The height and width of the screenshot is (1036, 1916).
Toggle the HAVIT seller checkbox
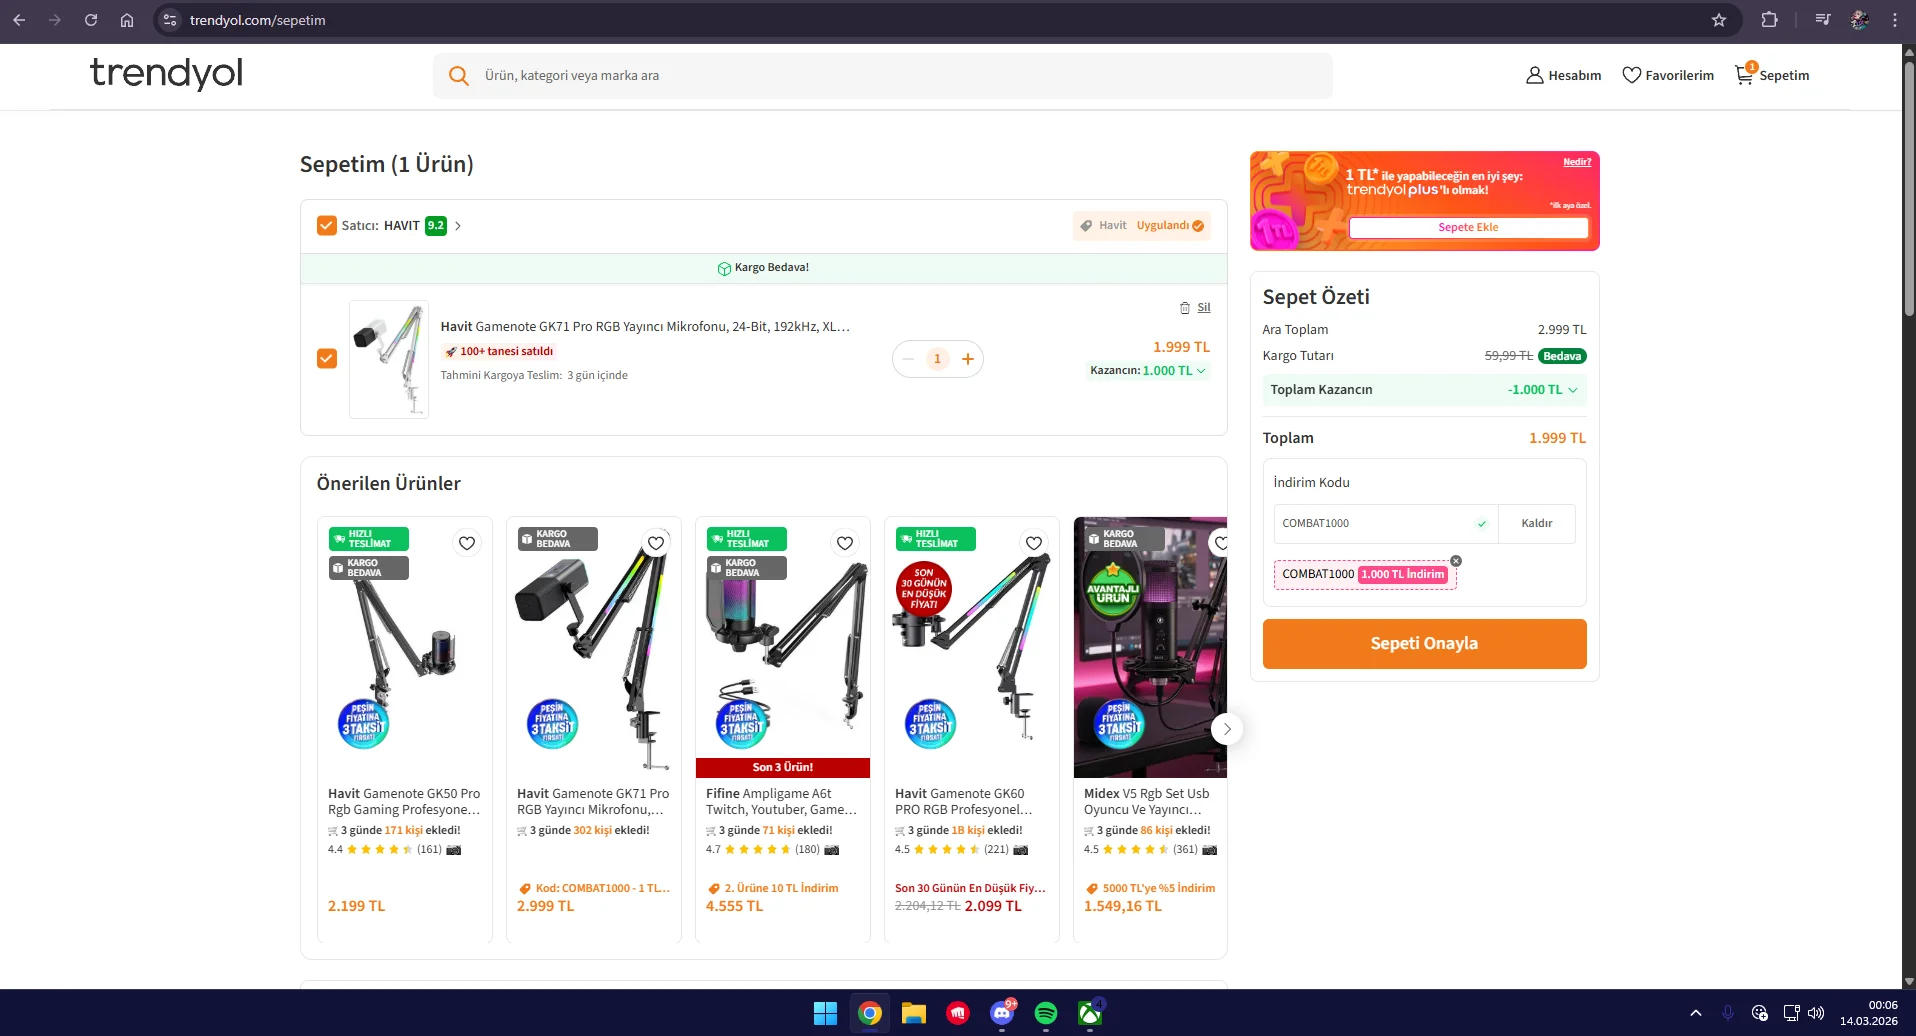coord(327,226)
